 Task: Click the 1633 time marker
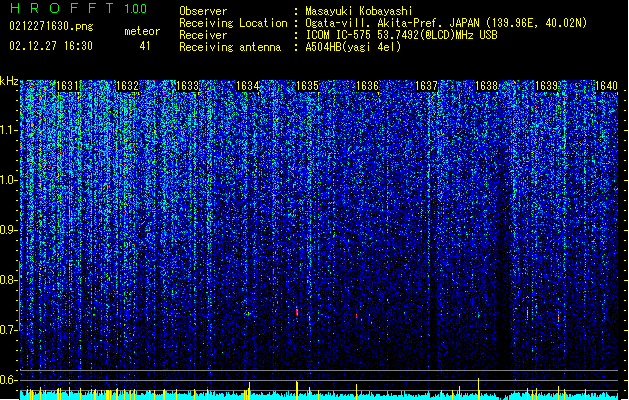[x=187, y=86]
